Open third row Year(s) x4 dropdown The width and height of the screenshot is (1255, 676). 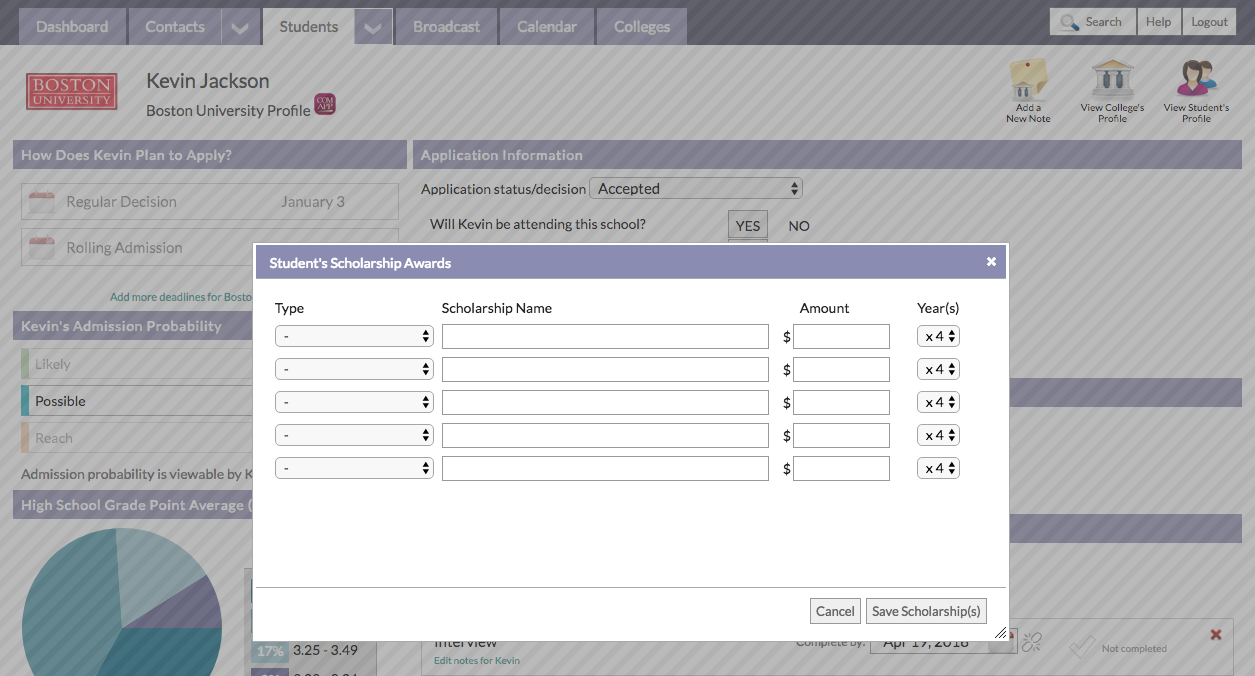(x=938, y=402)
